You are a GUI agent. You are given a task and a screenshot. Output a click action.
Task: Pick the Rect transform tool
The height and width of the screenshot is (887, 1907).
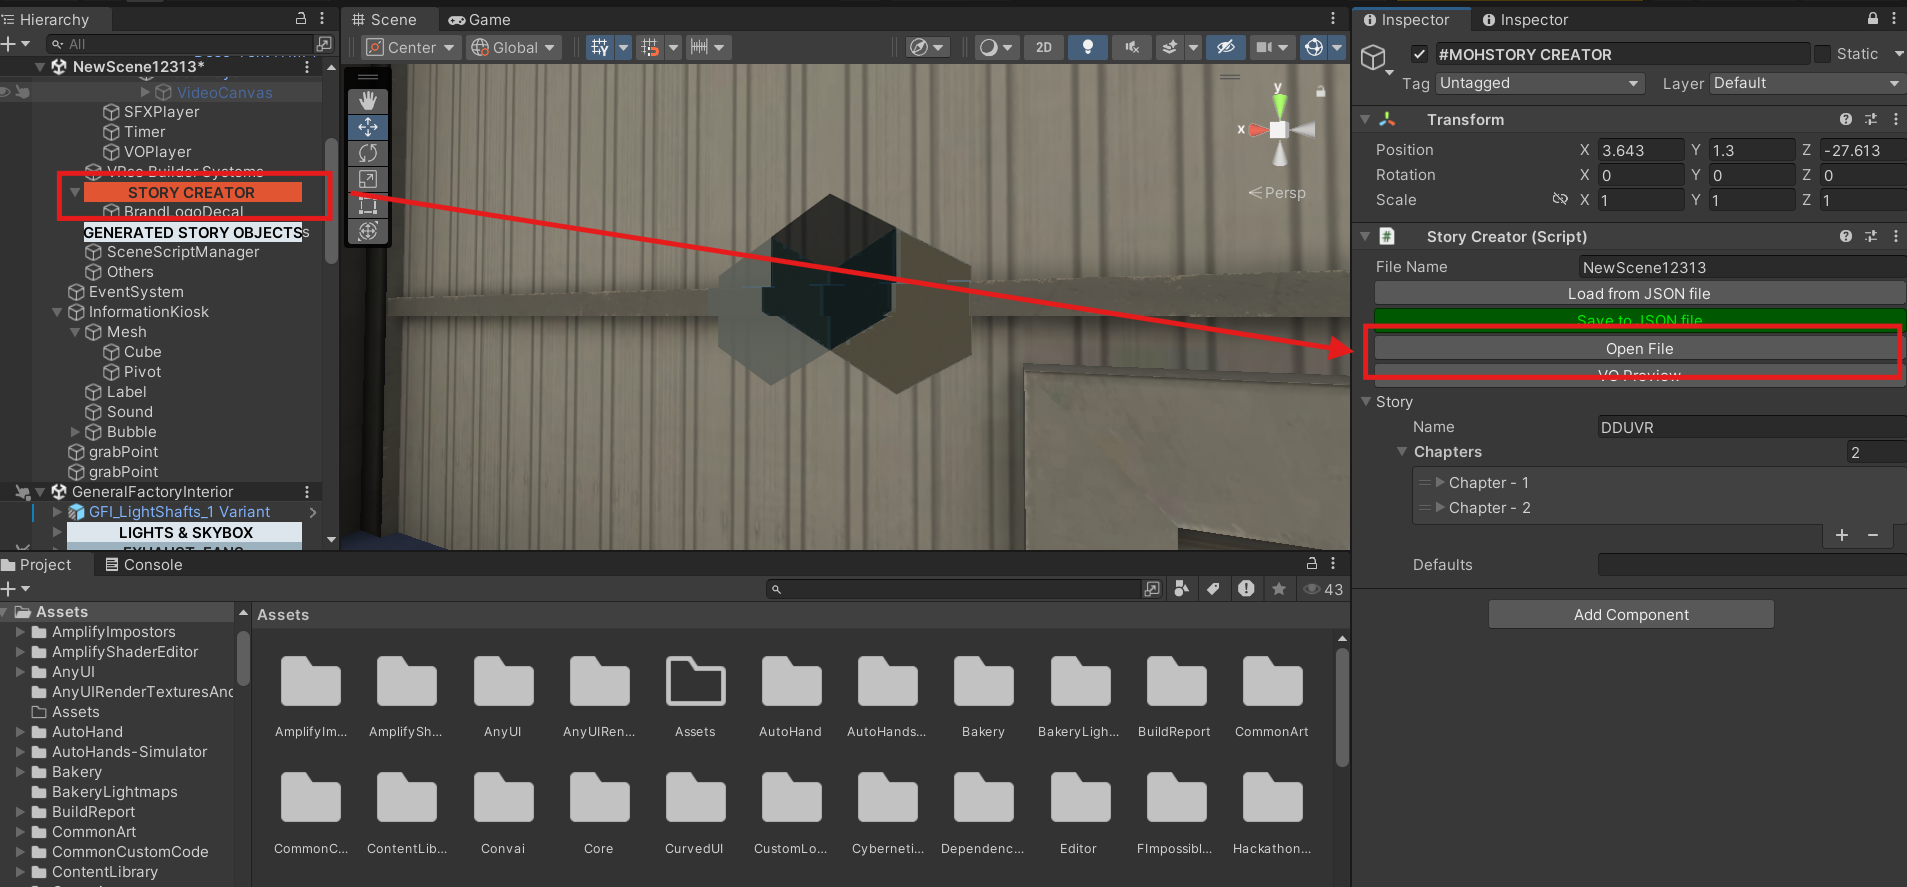(x=368, y=205)
